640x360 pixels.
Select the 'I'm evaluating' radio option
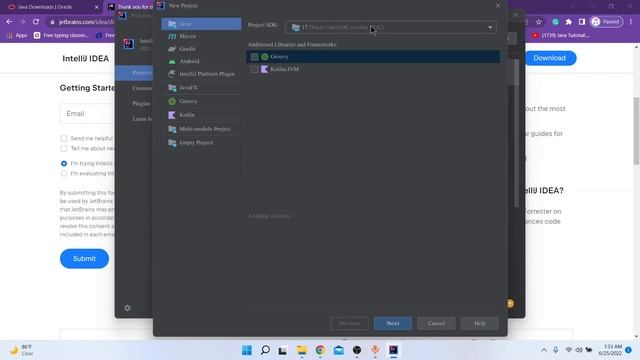click(x=64, y=173)
